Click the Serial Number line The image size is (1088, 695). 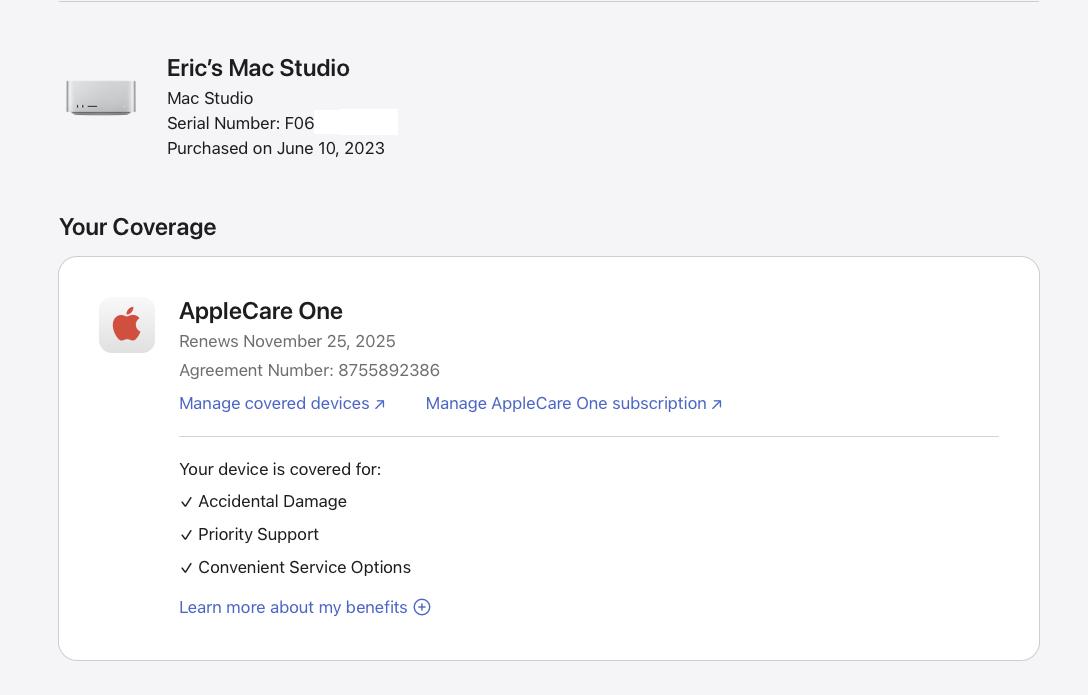point(241,123)
